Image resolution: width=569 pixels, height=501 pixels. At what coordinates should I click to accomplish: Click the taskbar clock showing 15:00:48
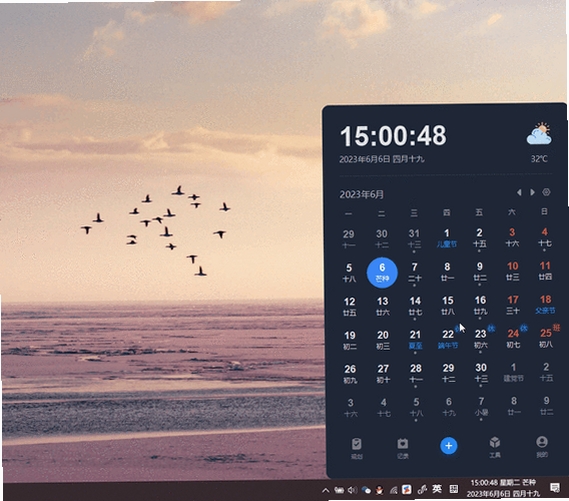pos(503,488)
